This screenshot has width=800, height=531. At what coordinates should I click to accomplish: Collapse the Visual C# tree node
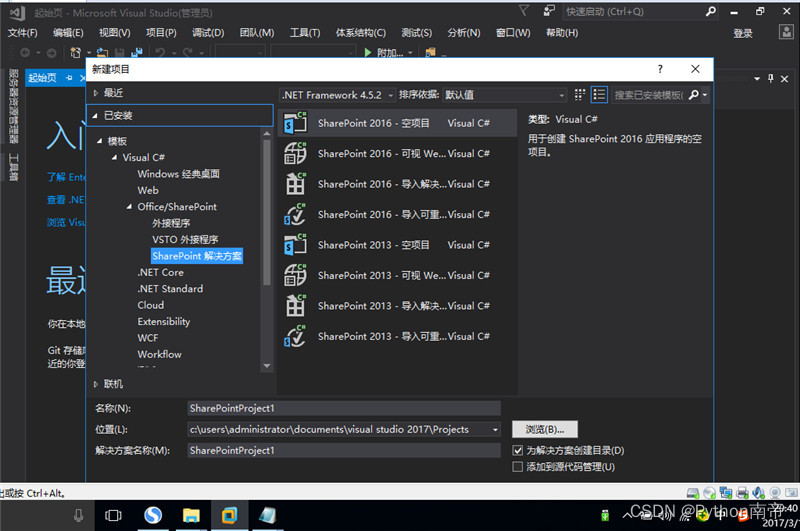(114, 158)
